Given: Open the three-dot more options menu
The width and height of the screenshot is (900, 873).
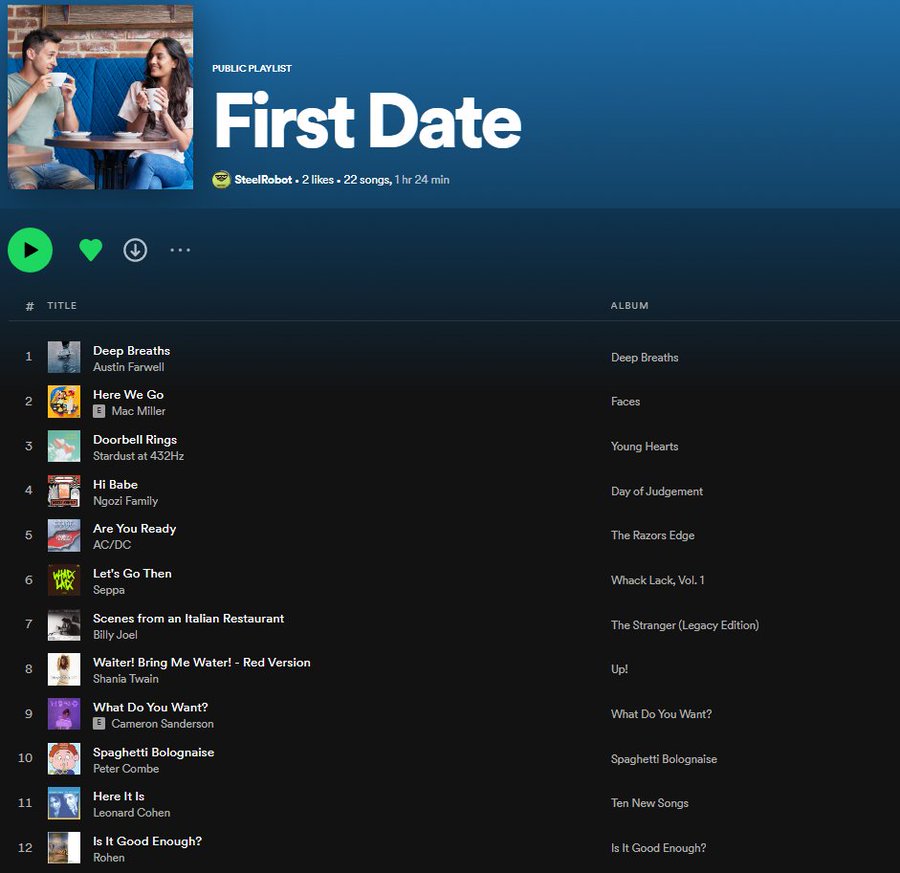Looking at the screenshot, I should [x=180, y=250].
